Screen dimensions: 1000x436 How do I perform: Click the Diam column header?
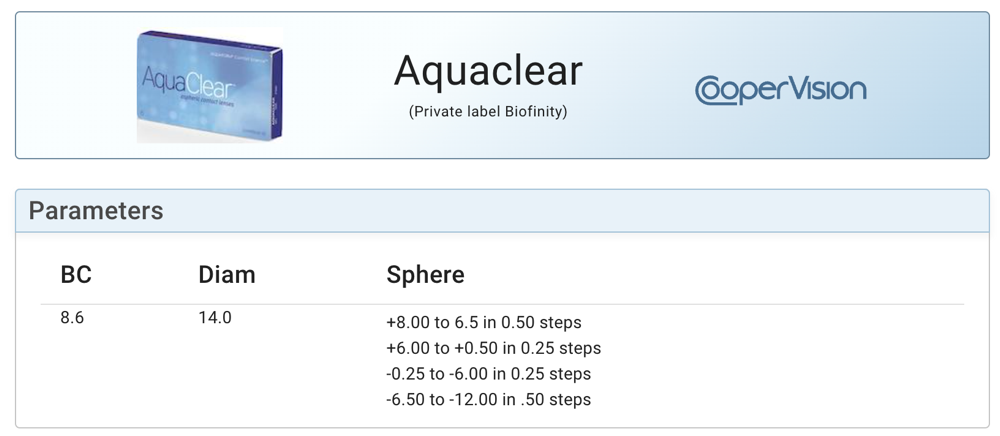click(x=227, y=274)
